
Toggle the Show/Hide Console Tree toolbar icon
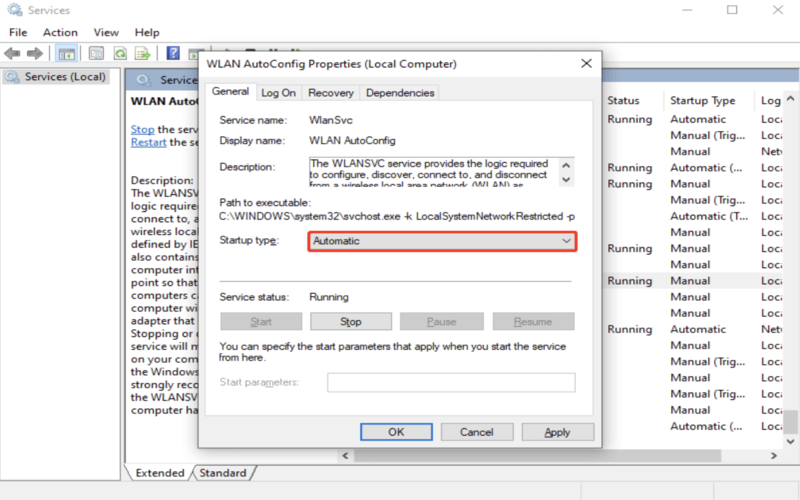pyautogui.click(x=66, y=53)
